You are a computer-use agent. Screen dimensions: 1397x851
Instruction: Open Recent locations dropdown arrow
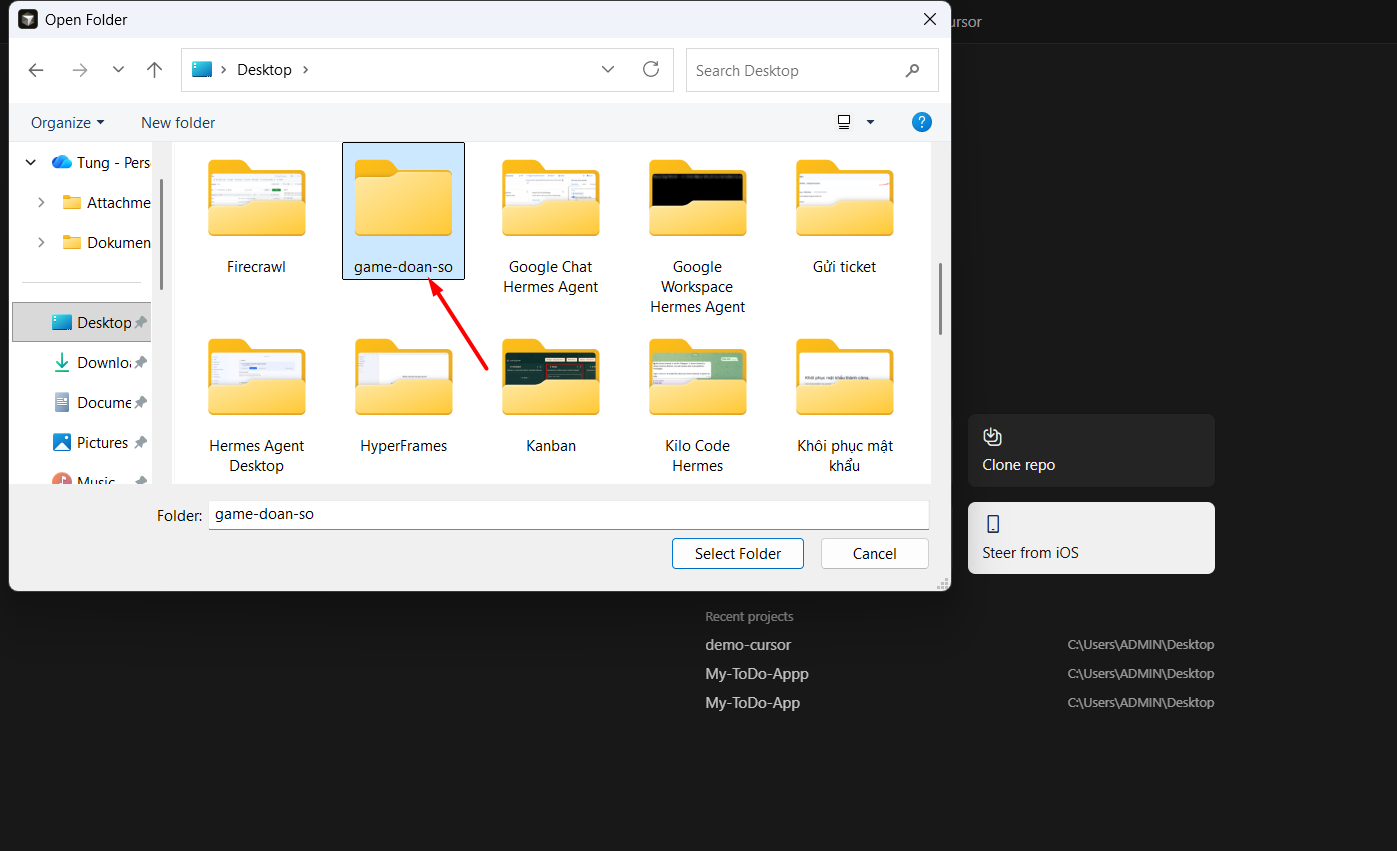tap(118, 70)
